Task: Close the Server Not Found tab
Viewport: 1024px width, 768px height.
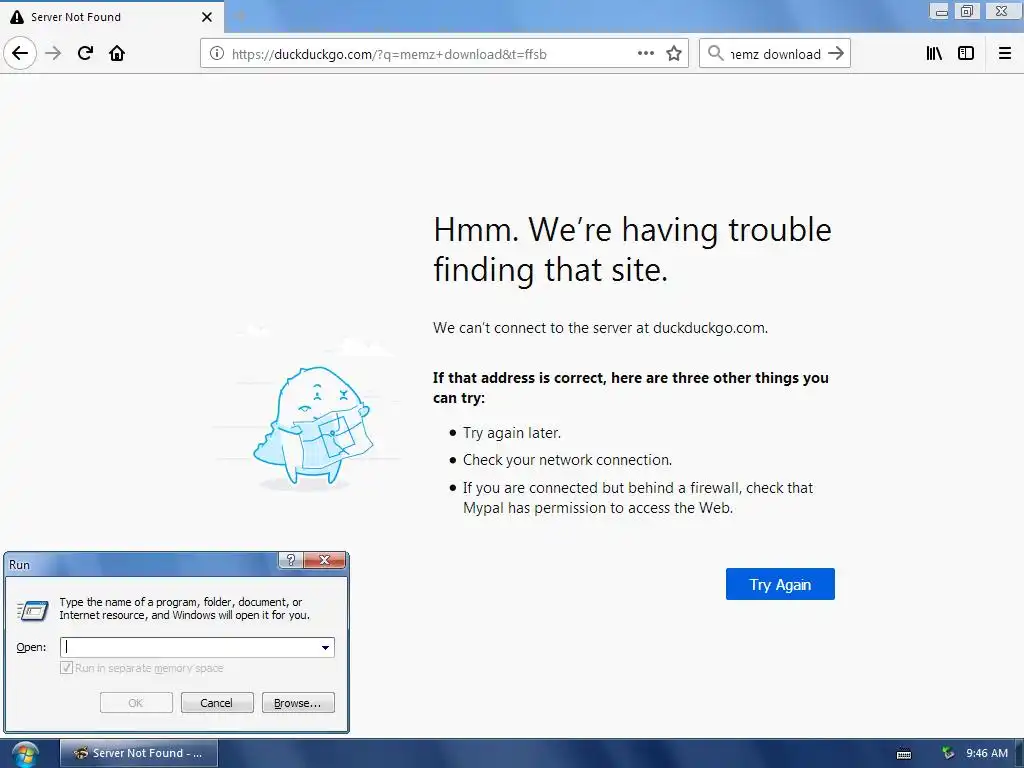Action: click(x=206, y=17)
